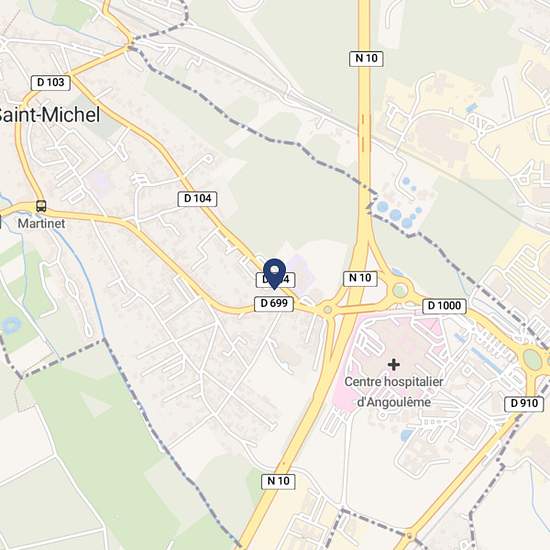Click the topmost N 10 highway shield
The height and width of the screenshot is (550, 550).
pyautogui.click(x=366, y=59)
